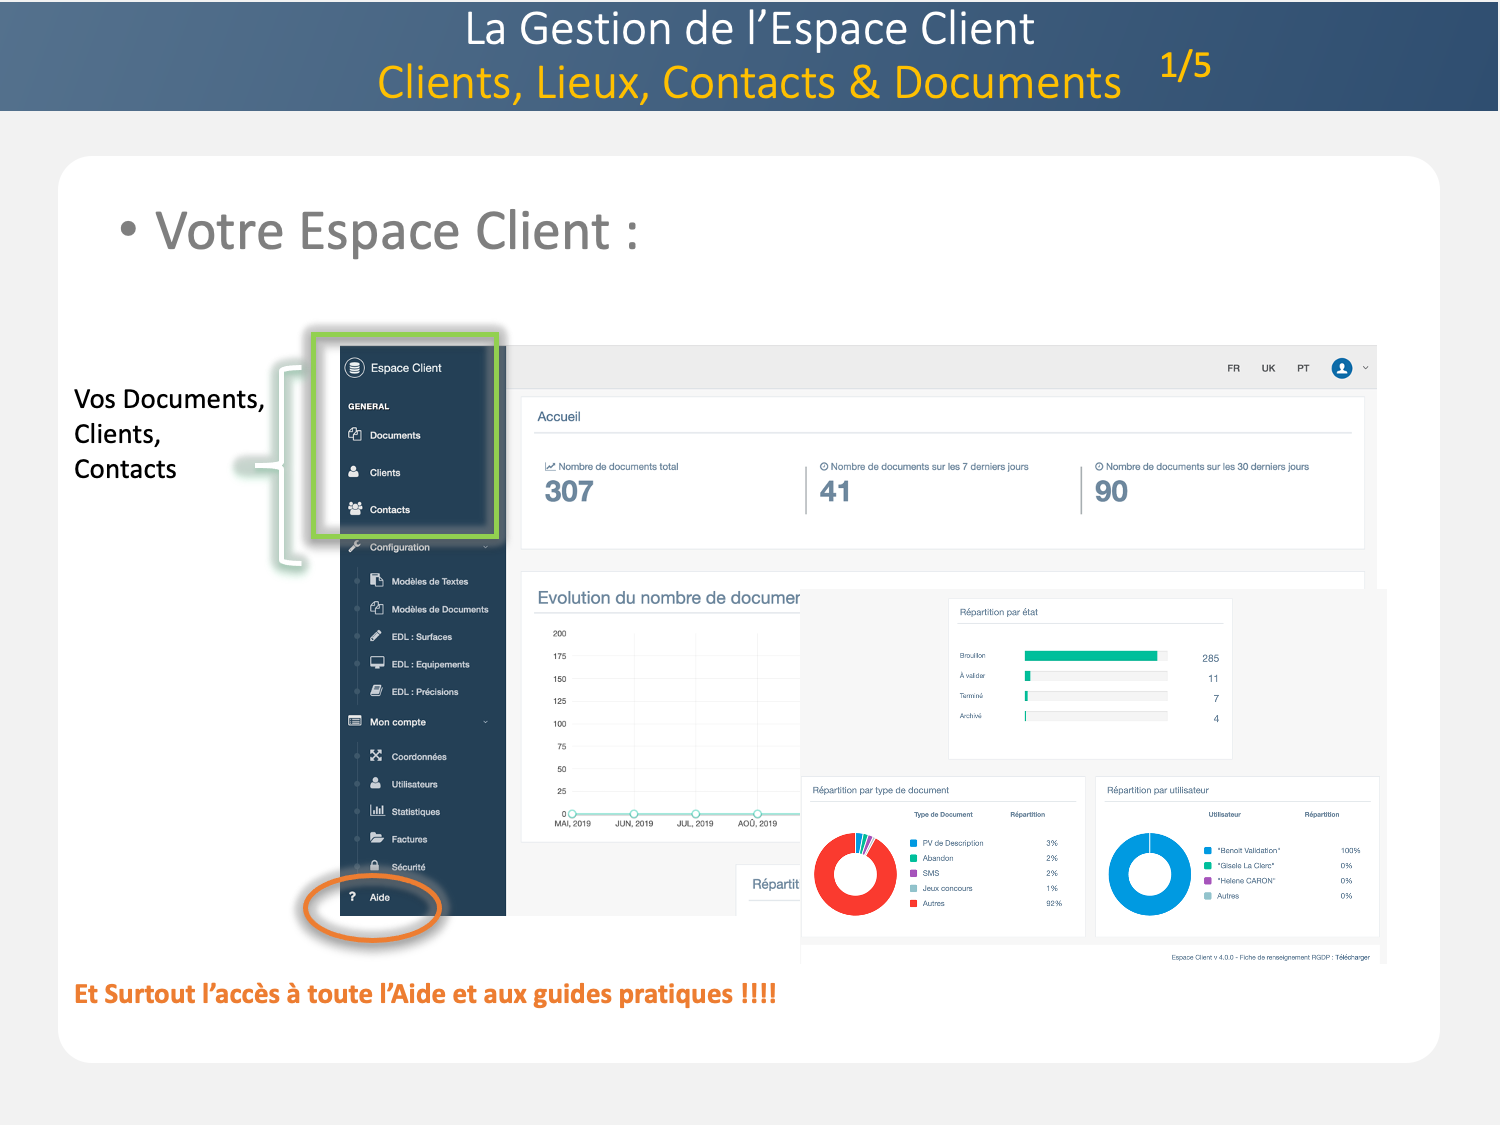Screen dimensions: 1500x1125
Task: Collapse the Configuration section chevron
Action: click(x=486, y=547)
